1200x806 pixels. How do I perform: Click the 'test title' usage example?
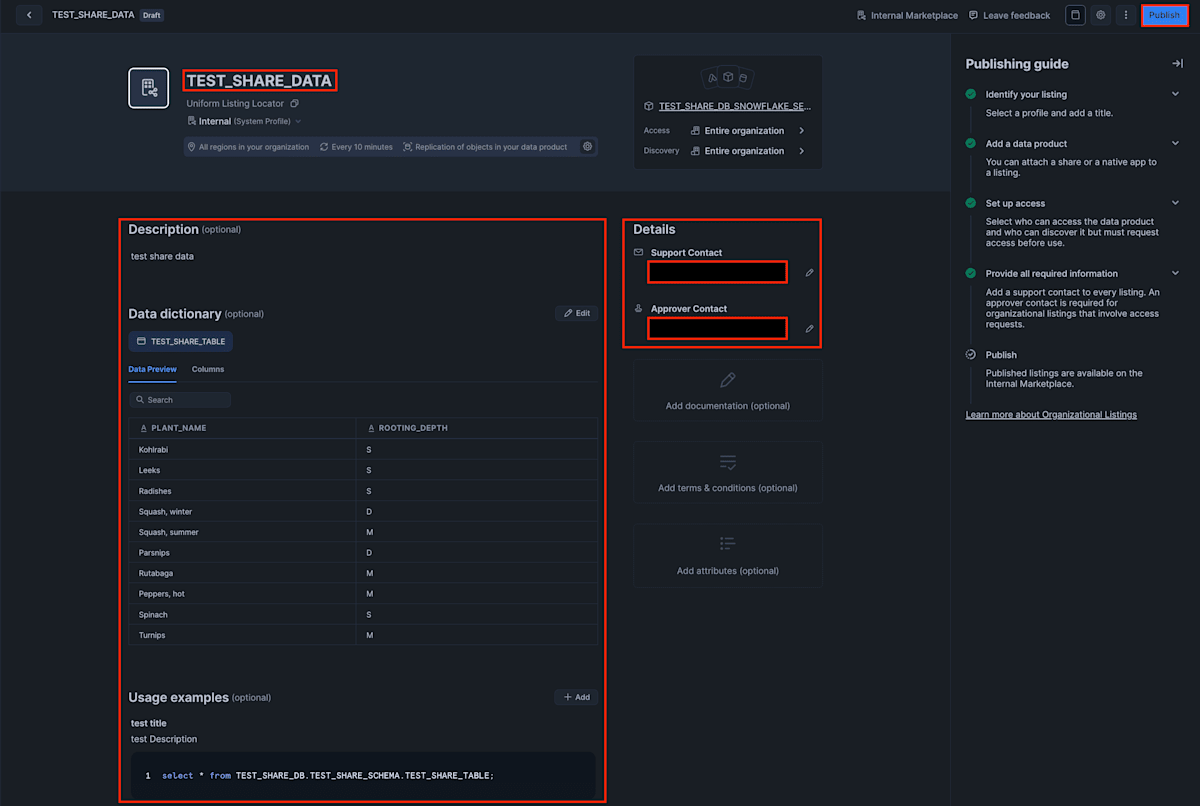pyautogui.click(x=149, y=723)
